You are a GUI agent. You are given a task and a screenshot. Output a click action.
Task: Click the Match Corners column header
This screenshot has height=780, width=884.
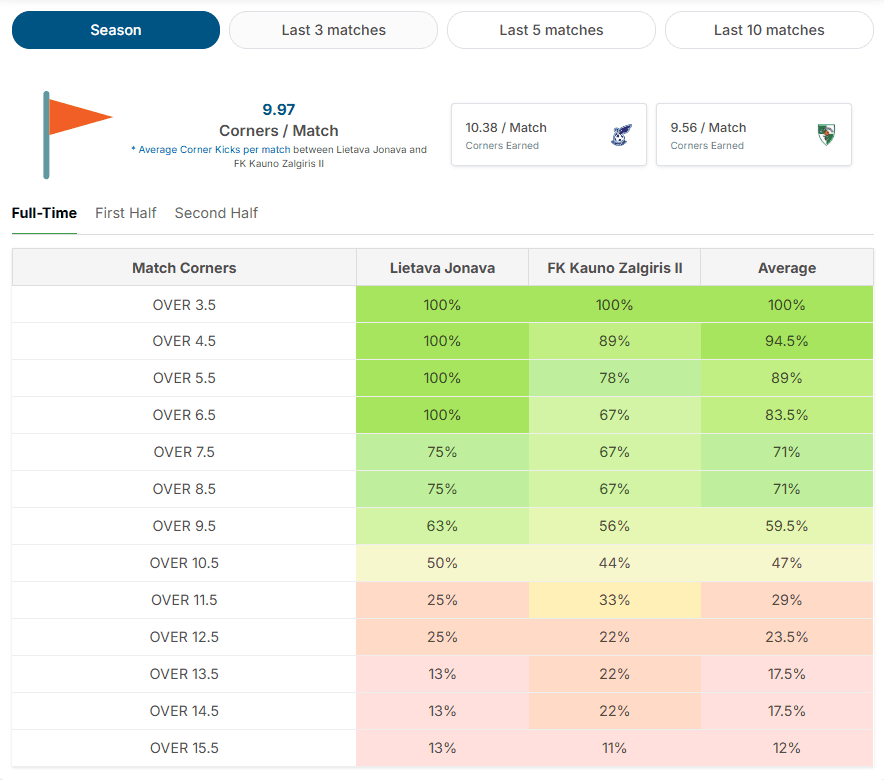[184, 268]
